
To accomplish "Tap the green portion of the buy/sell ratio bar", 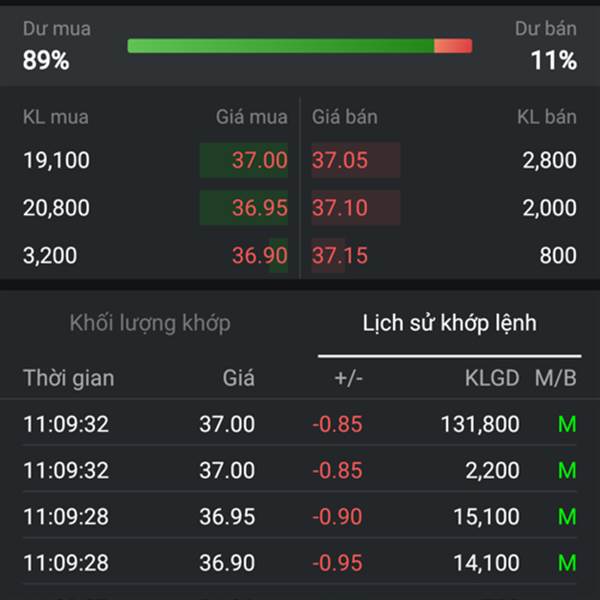I will tap(280, 46).
